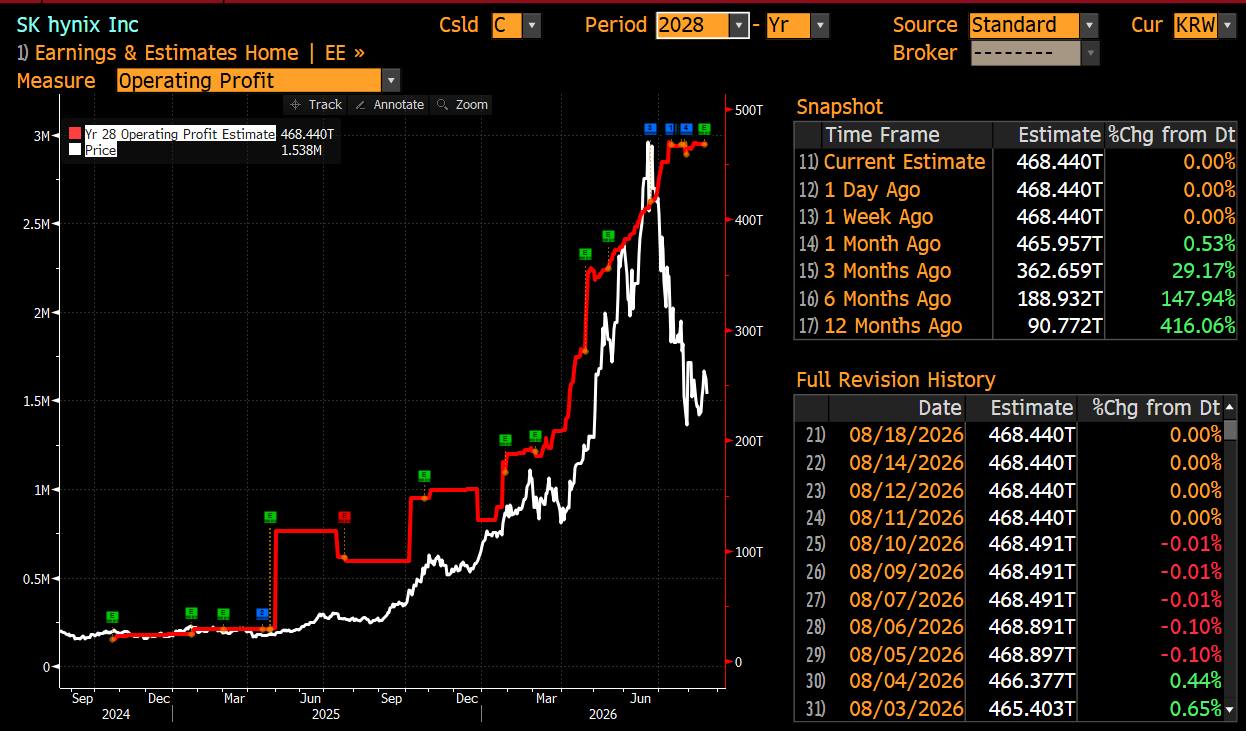Screen dimensions: 1246x731
Task: Activate the chart Zoom magnifier tool
Action: point(462,104)
